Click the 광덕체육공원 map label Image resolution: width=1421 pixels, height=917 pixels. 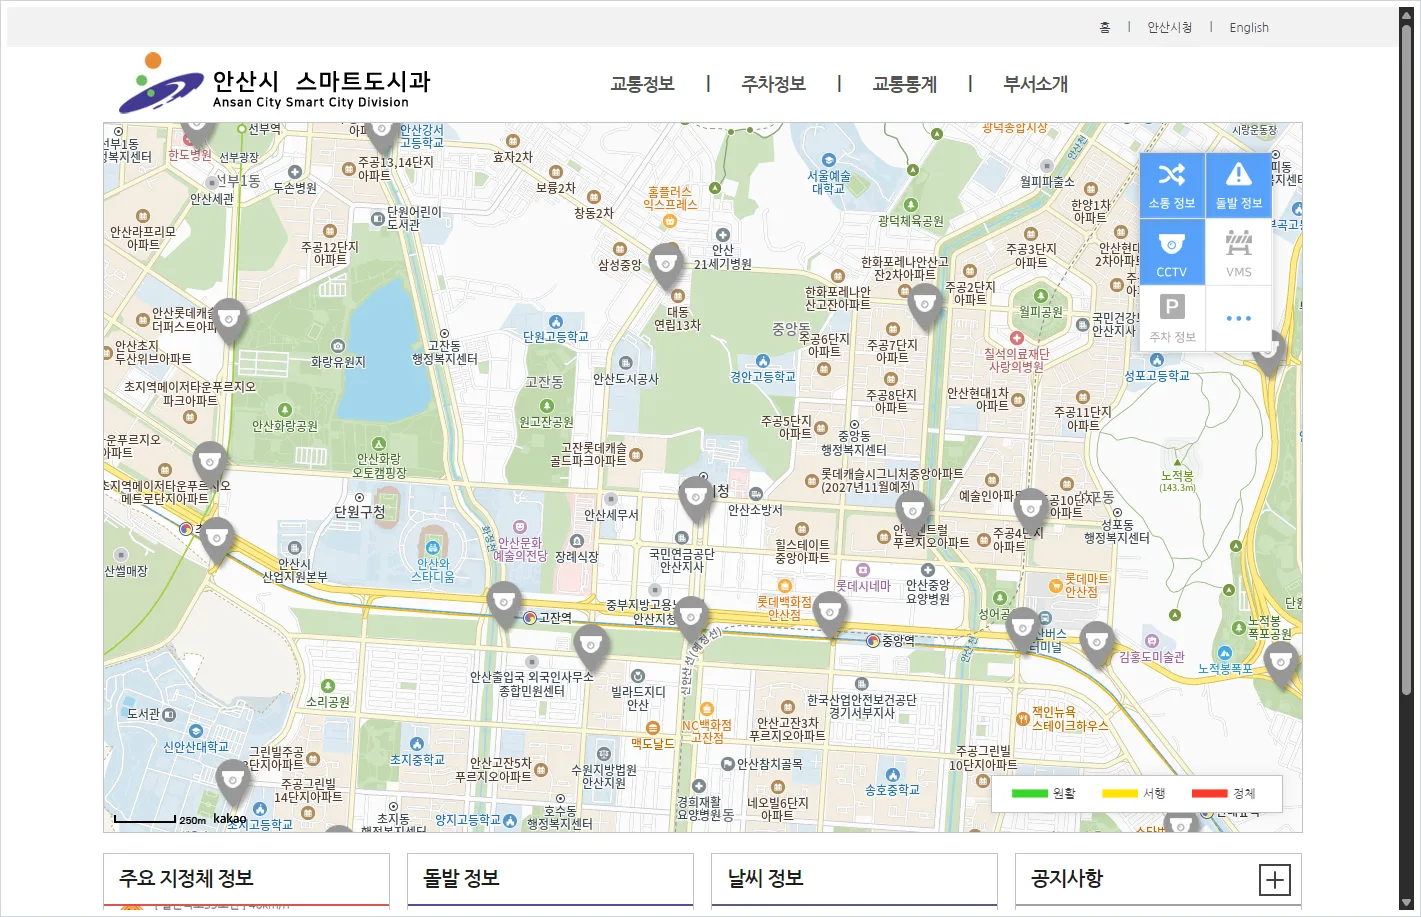coord(911,221)
